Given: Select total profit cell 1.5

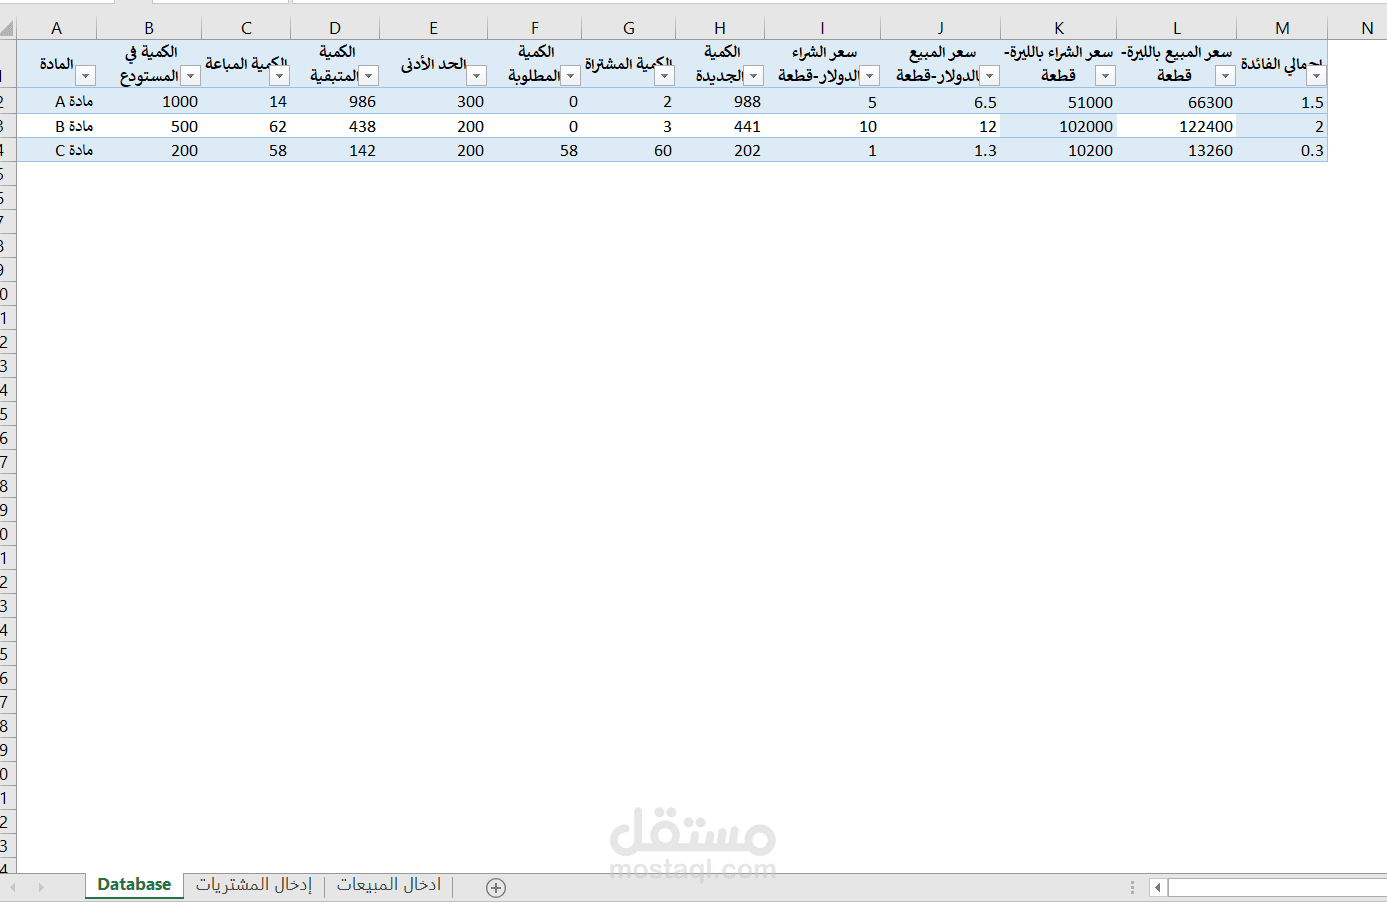Looking at the screenshot, I should click(x=1282, y=101).
